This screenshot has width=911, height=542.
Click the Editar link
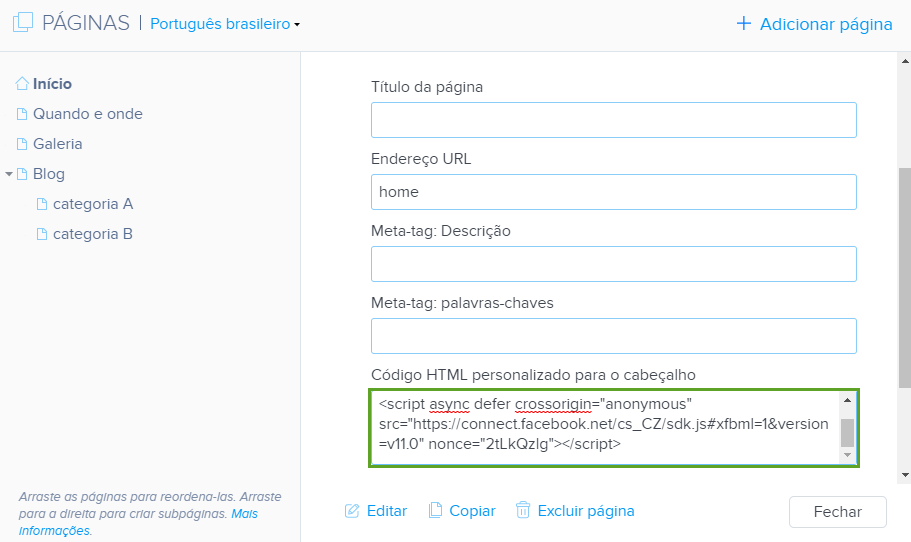(x=387, y=511)
